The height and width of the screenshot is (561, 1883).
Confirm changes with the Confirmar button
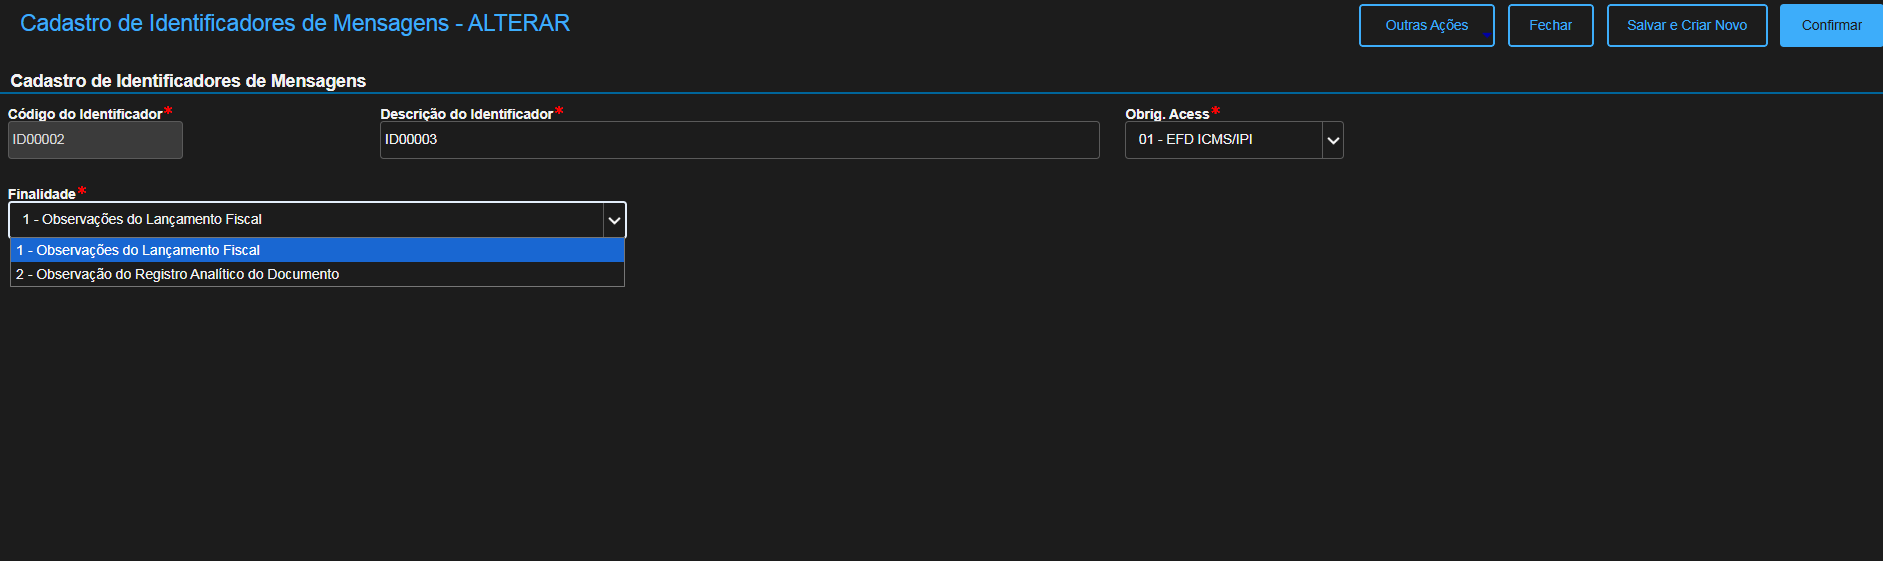click(1830, 26)
